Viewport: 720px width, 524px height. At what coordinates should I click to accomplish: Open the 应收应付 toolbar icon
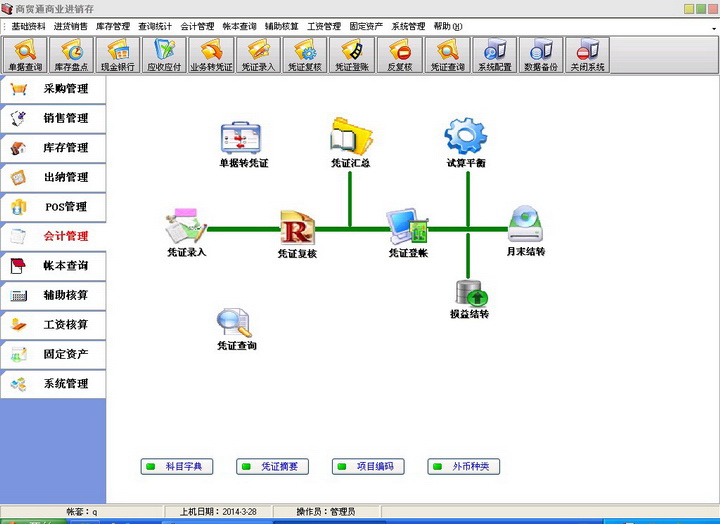[x=164, y=55]
